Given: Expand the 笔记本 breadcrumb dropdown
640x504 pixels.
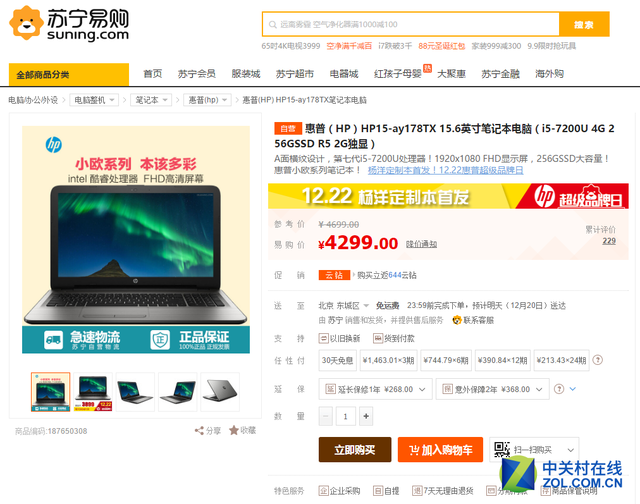Looking at the screenshot, I should [x=151, y=100].
